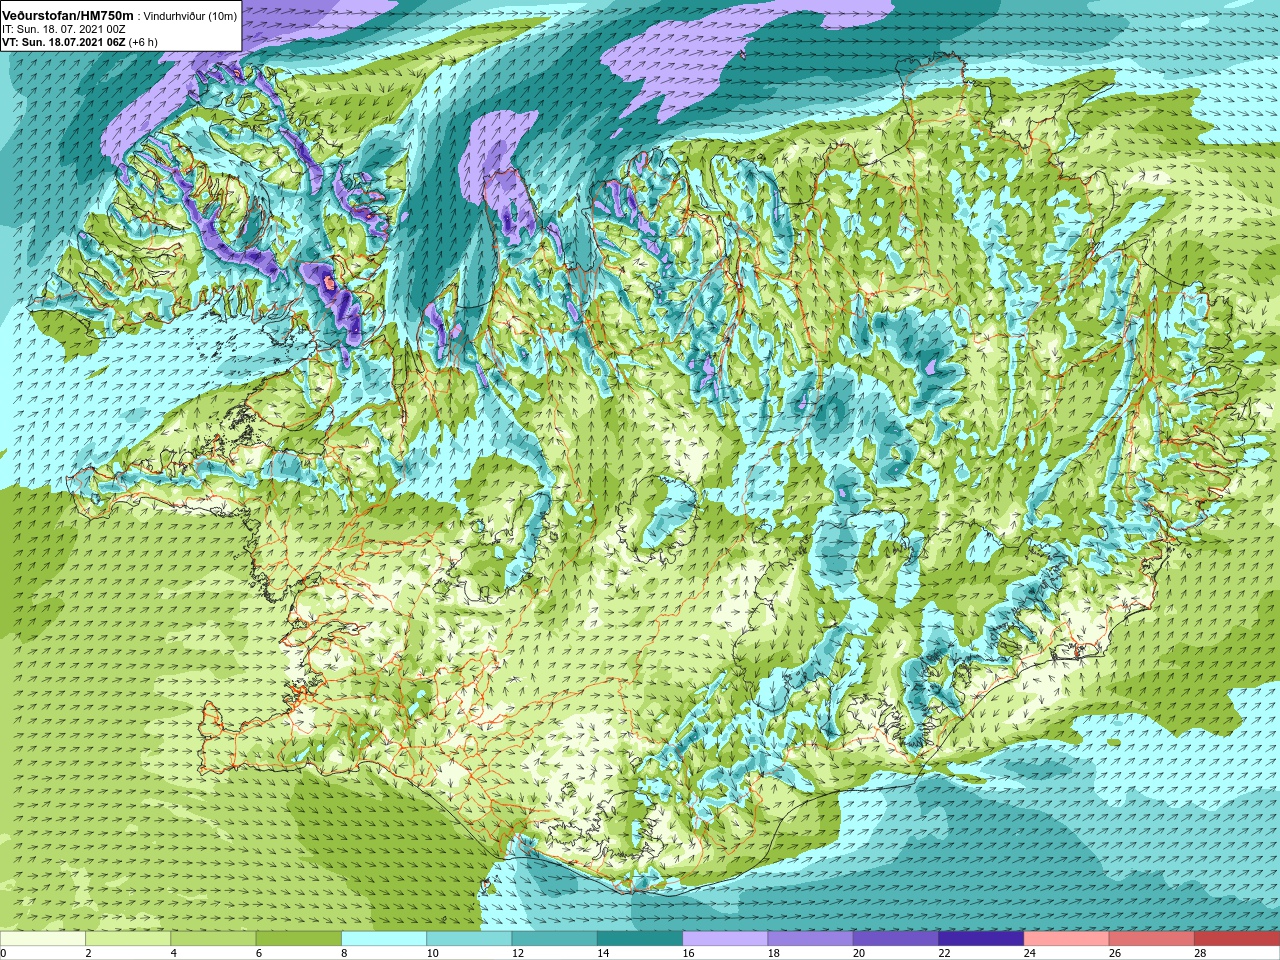Click the teal 12–14 legend swatch
Viewport: 1280px width, 960px height.
554,938
